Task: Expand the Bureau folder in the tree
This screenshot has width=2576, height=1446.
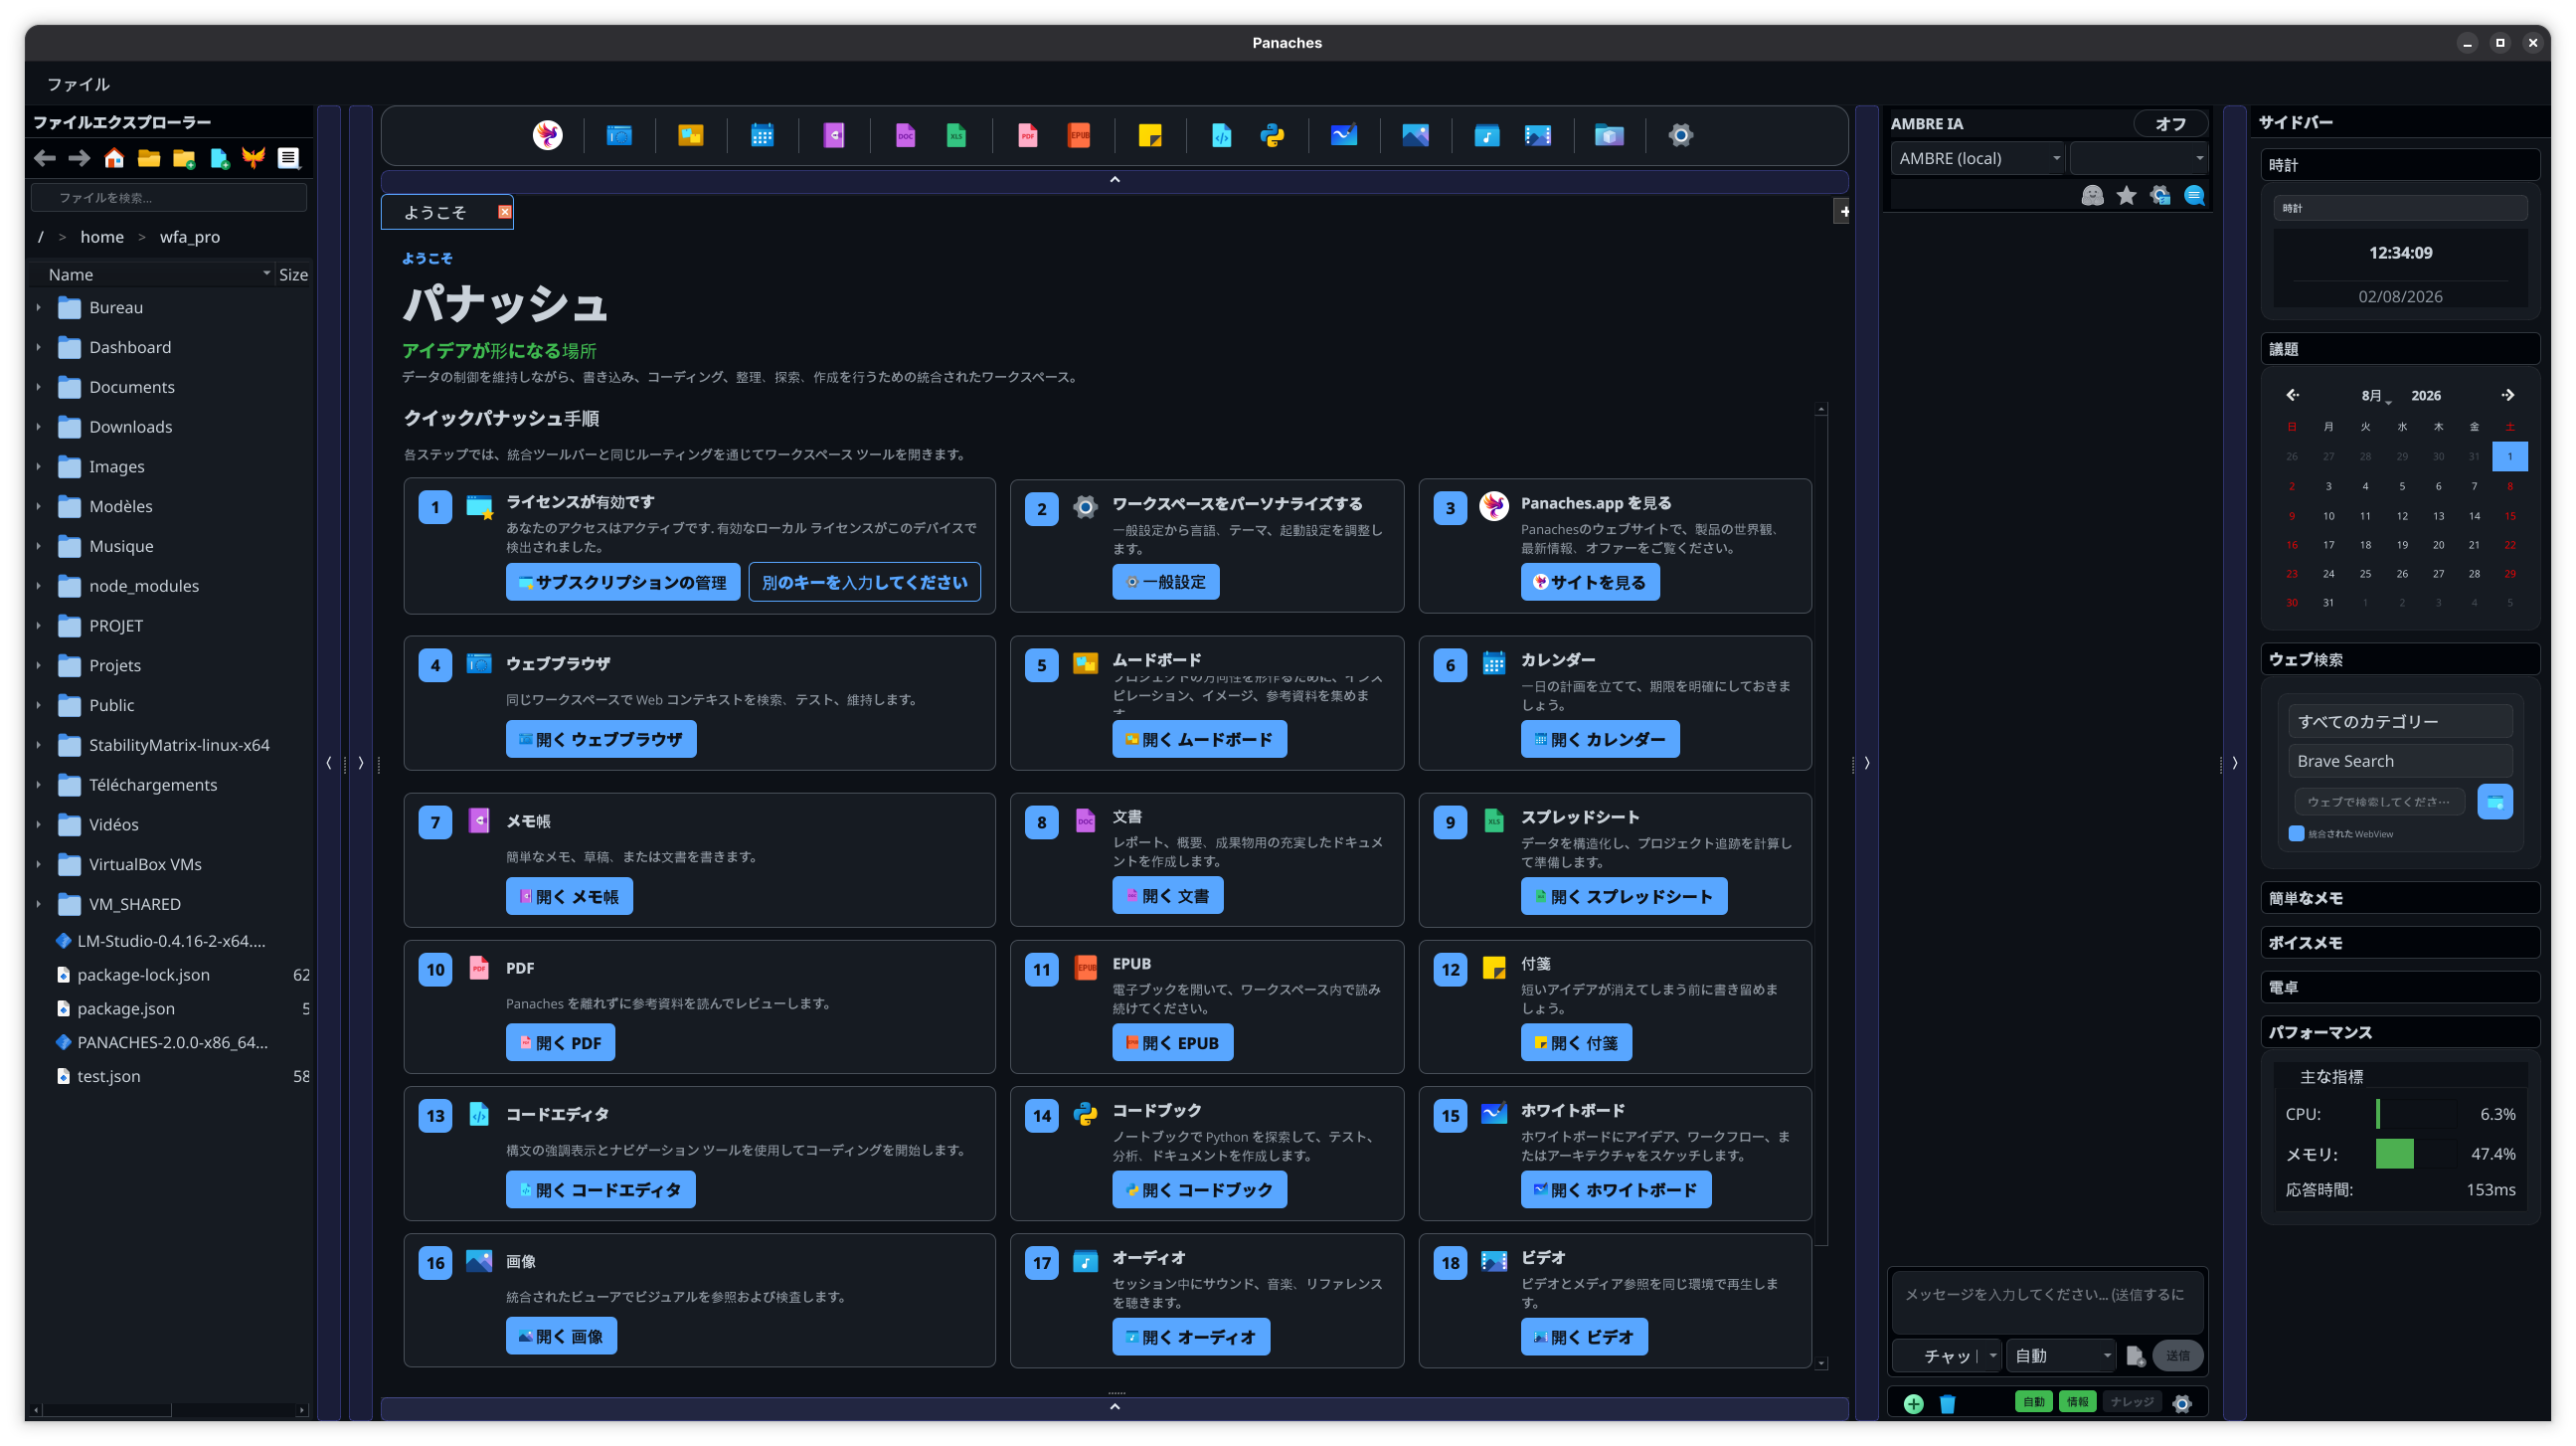Action: [x=39, y=307]
